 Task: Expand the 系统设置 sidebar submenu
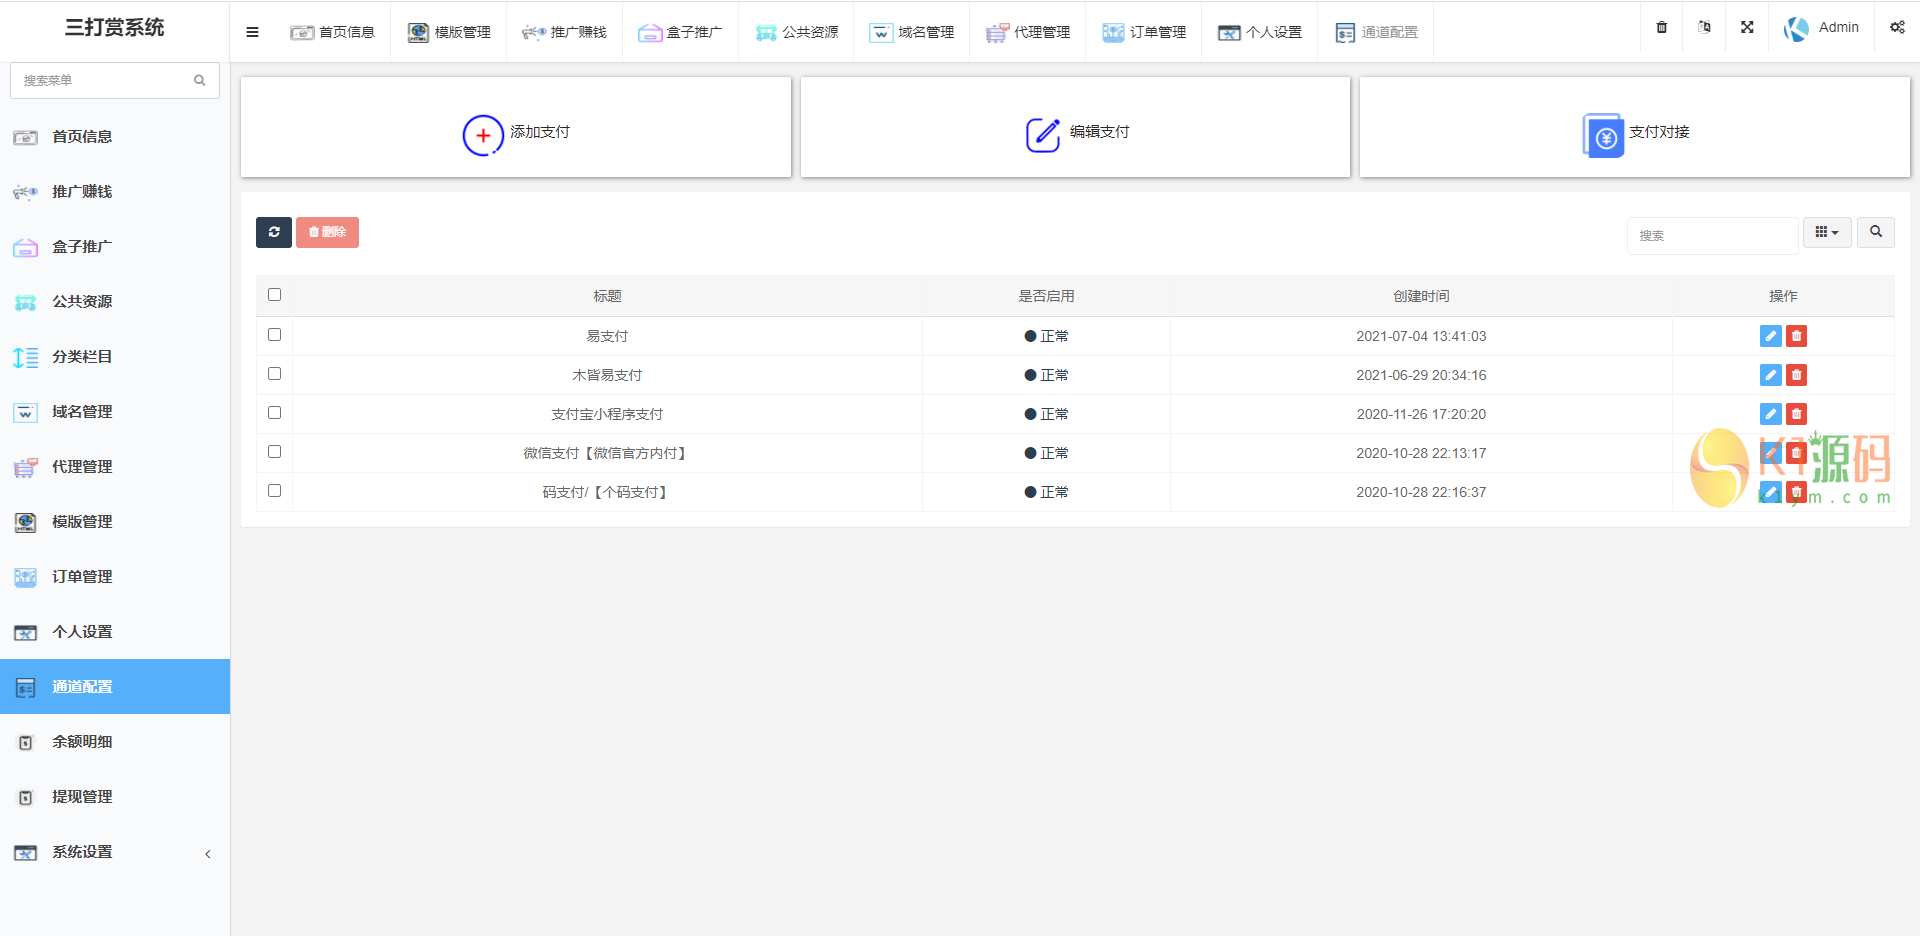click(115, 852)
